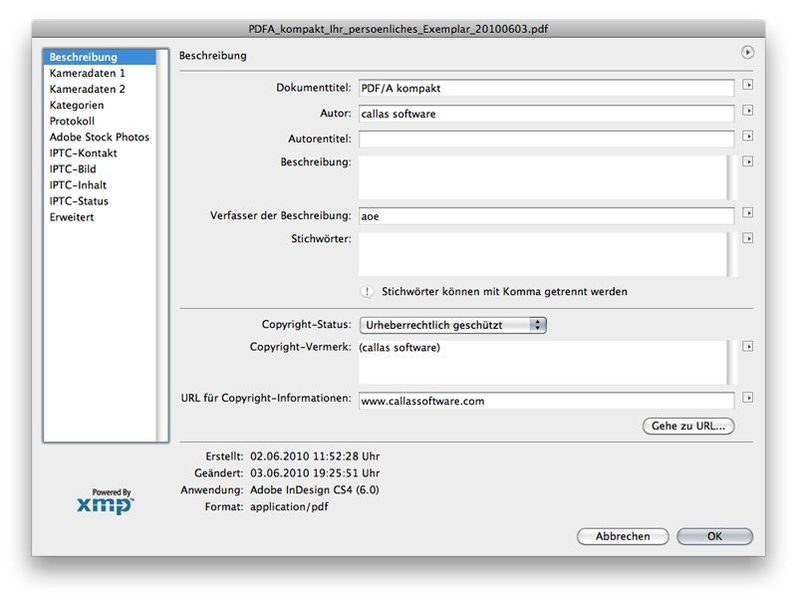Click the Gehe zu URL... button
The height and width of the screenshot is (600, 797).
(x=688, y=426)
